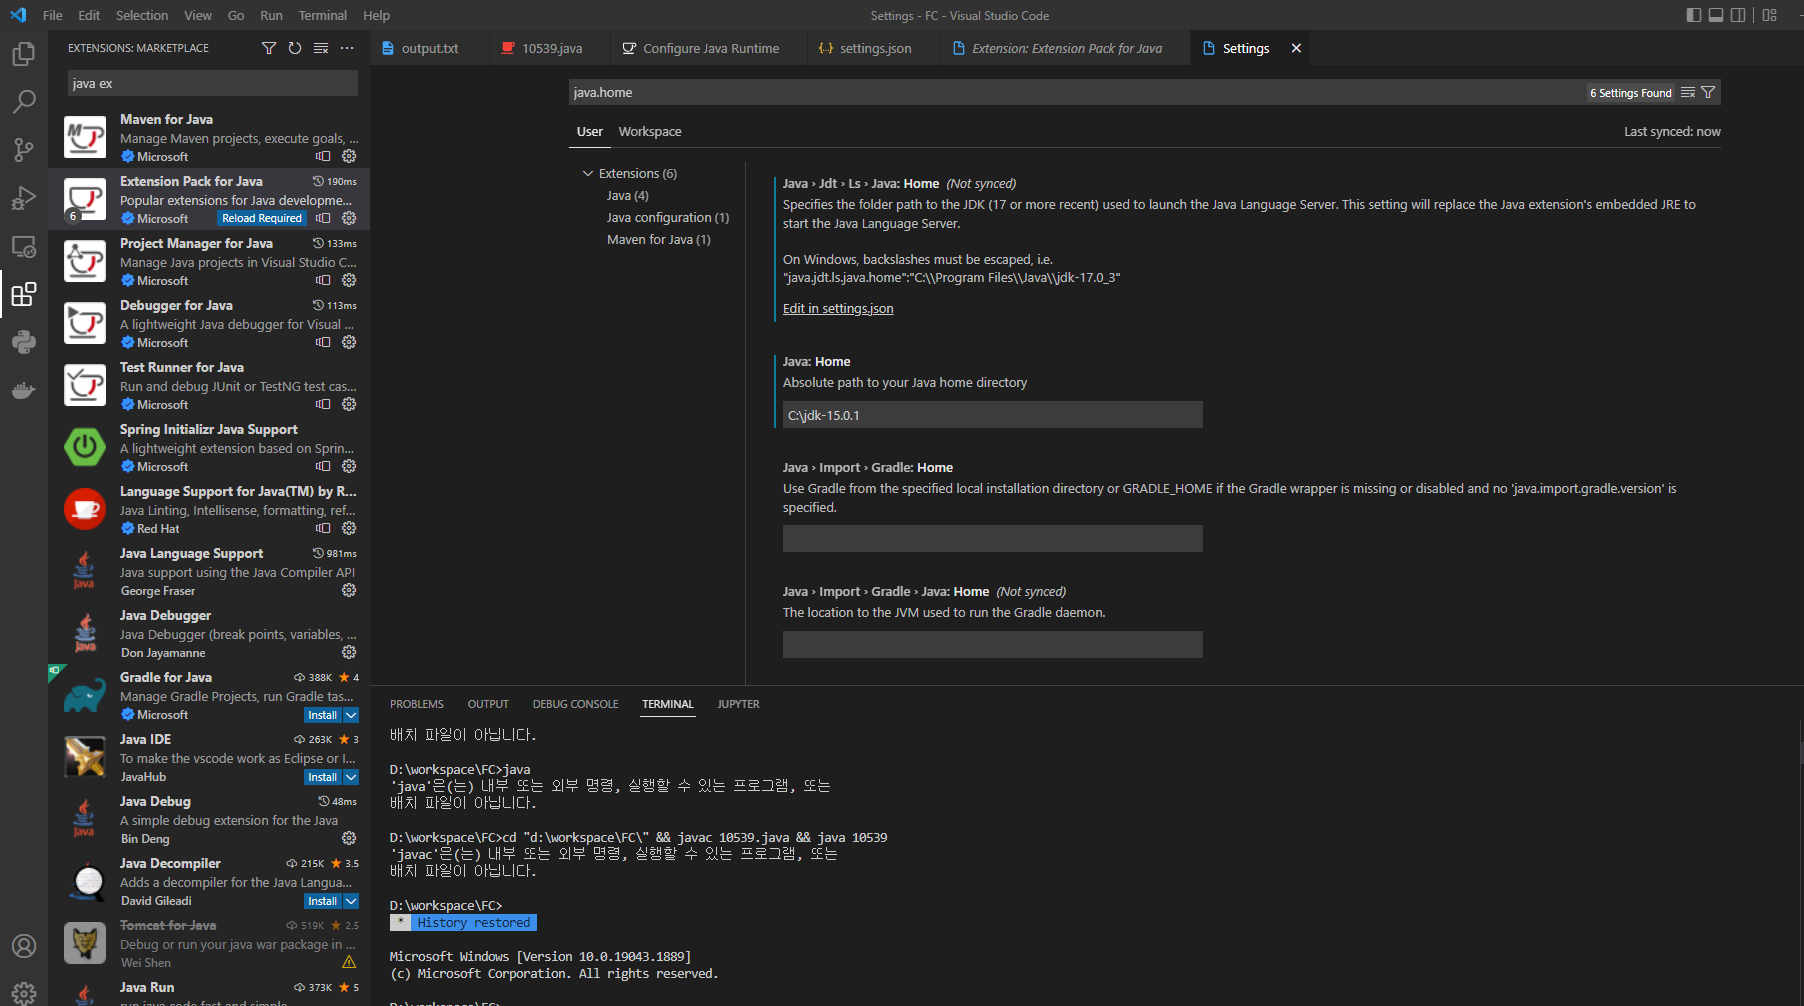Image resolution: width=1804 pixels, height=1006 pixels.
Task: Refresh the extensions marketplace list
Action: [x=295, y=48]
